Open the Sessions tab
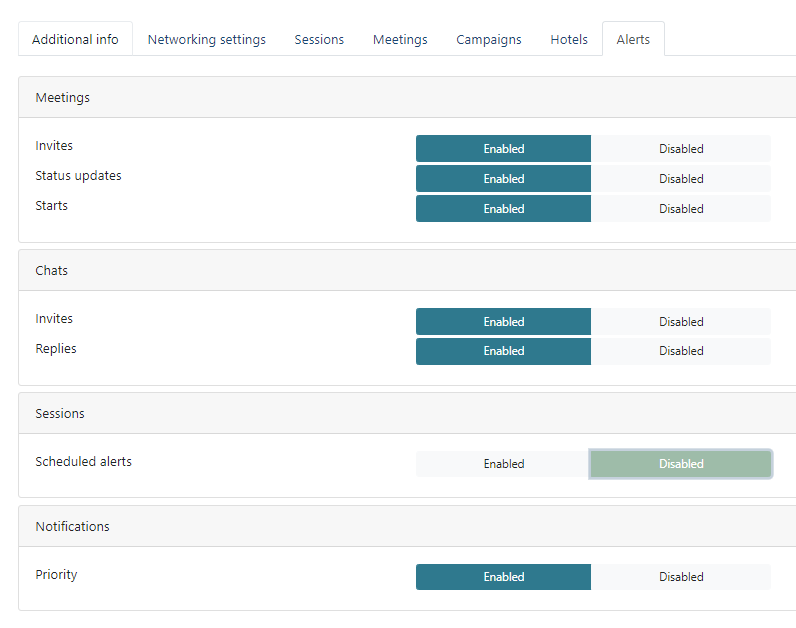Image resolution: width=796 pixels, height=628 pixels. (x=319, y=40)
